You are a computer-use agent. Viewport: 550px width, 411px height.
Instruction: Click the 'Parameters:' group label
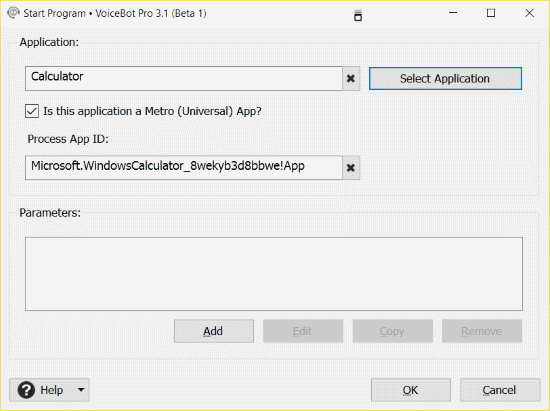50,213
